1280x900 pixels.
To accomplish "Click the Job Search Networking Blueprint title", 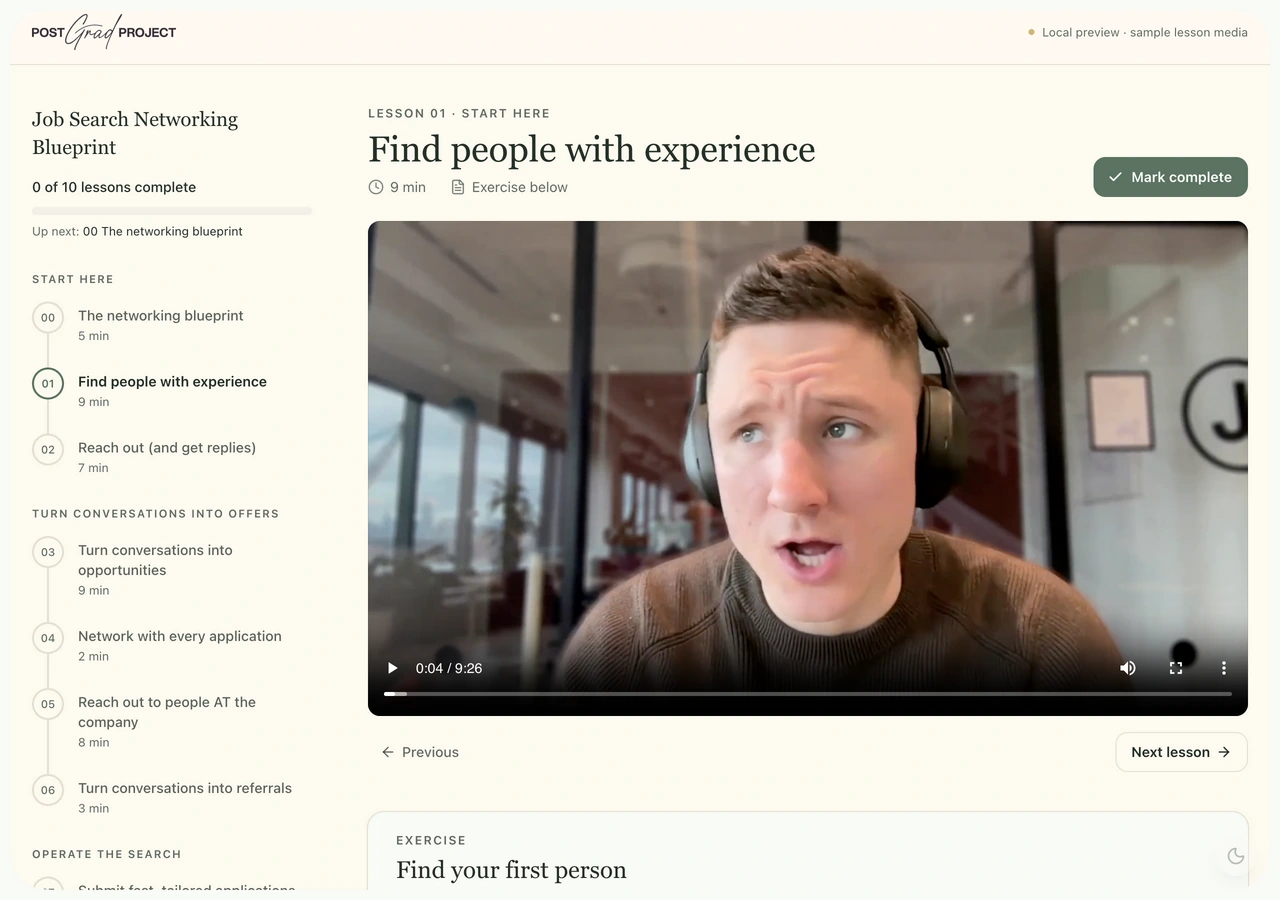I will [x=135, y=133].
